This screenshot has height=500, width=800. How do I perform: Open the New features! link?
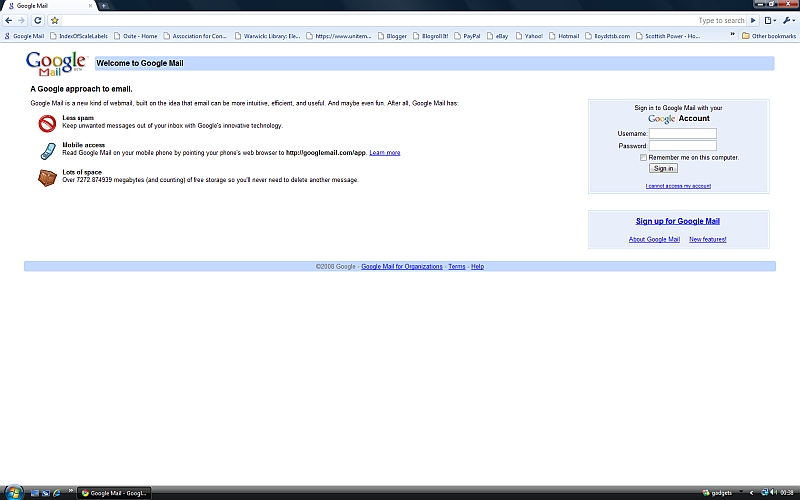pyautogui.click(x=708, y=239)
